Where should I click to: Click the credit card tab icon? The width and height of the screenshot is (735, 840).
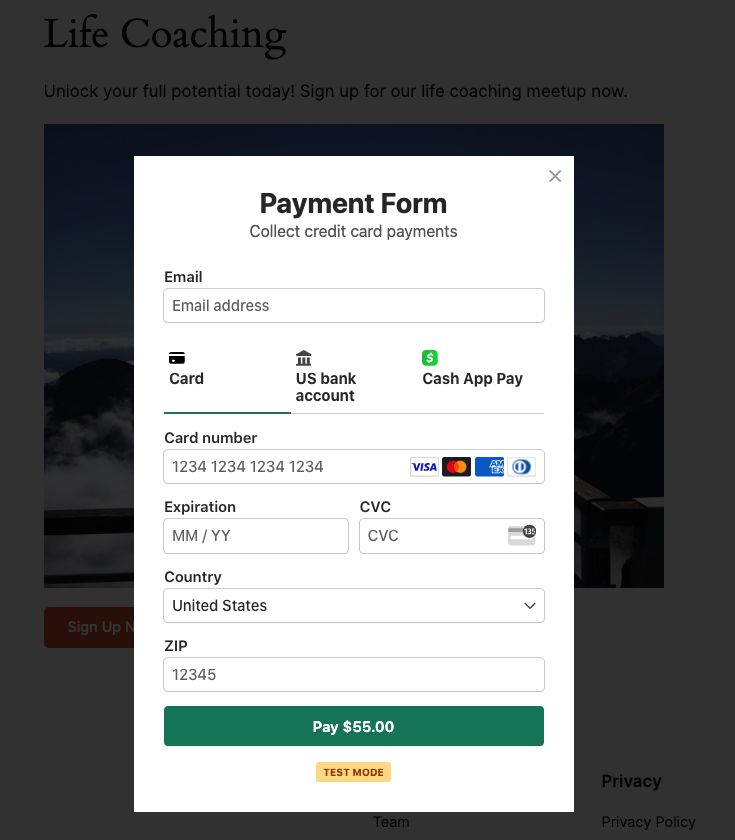click(177, 358)
